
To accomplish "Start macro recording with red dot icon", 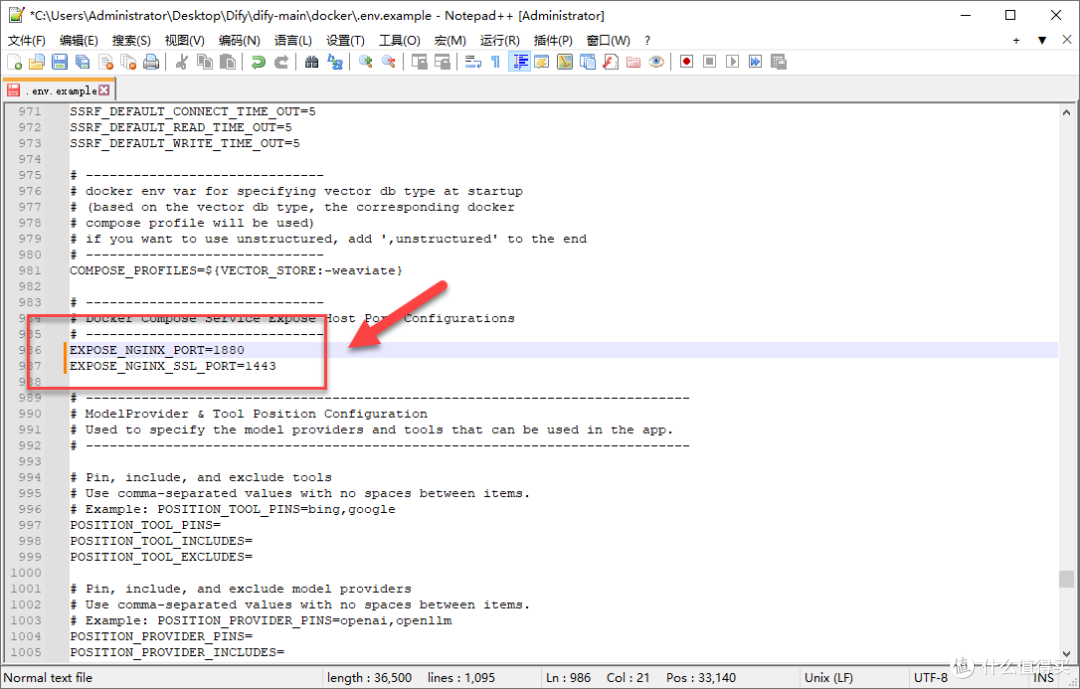I will pos(686,62).
